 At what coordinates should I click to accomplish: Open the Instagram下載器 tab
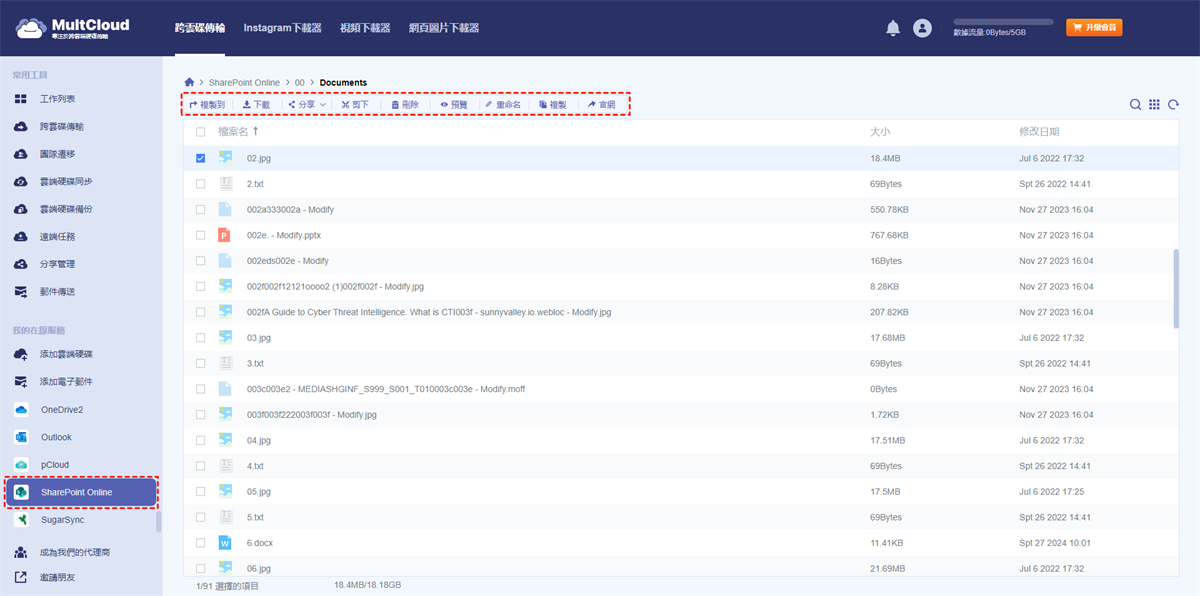pos(282,28)
